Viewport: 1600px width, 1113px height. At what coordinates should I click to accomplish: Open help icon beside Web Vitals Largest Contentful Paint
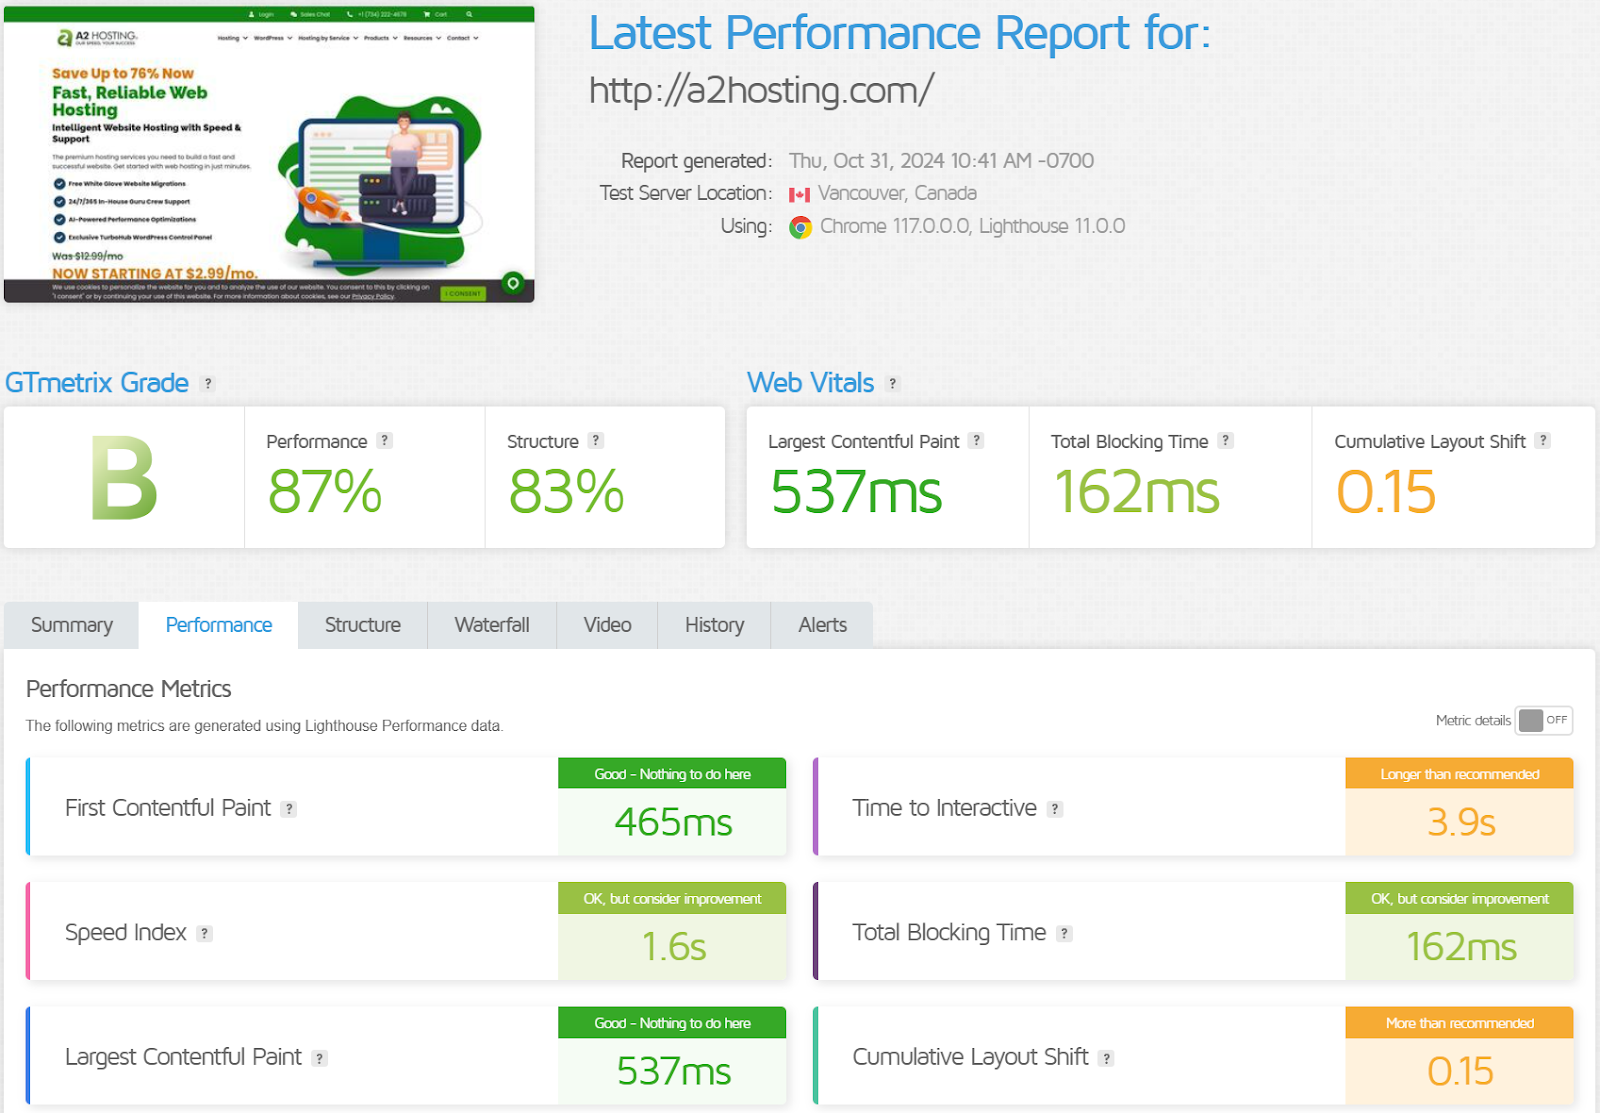point(977,440)
